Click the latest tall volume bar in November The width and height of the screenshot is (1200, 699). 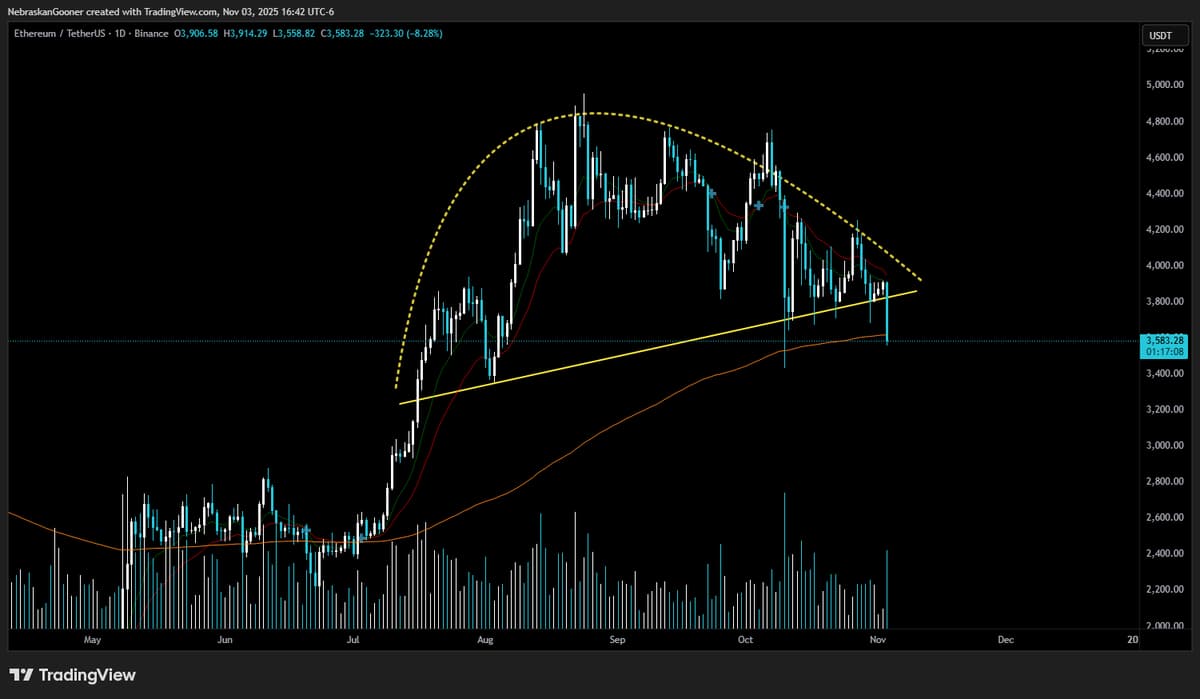click(887, 590)
